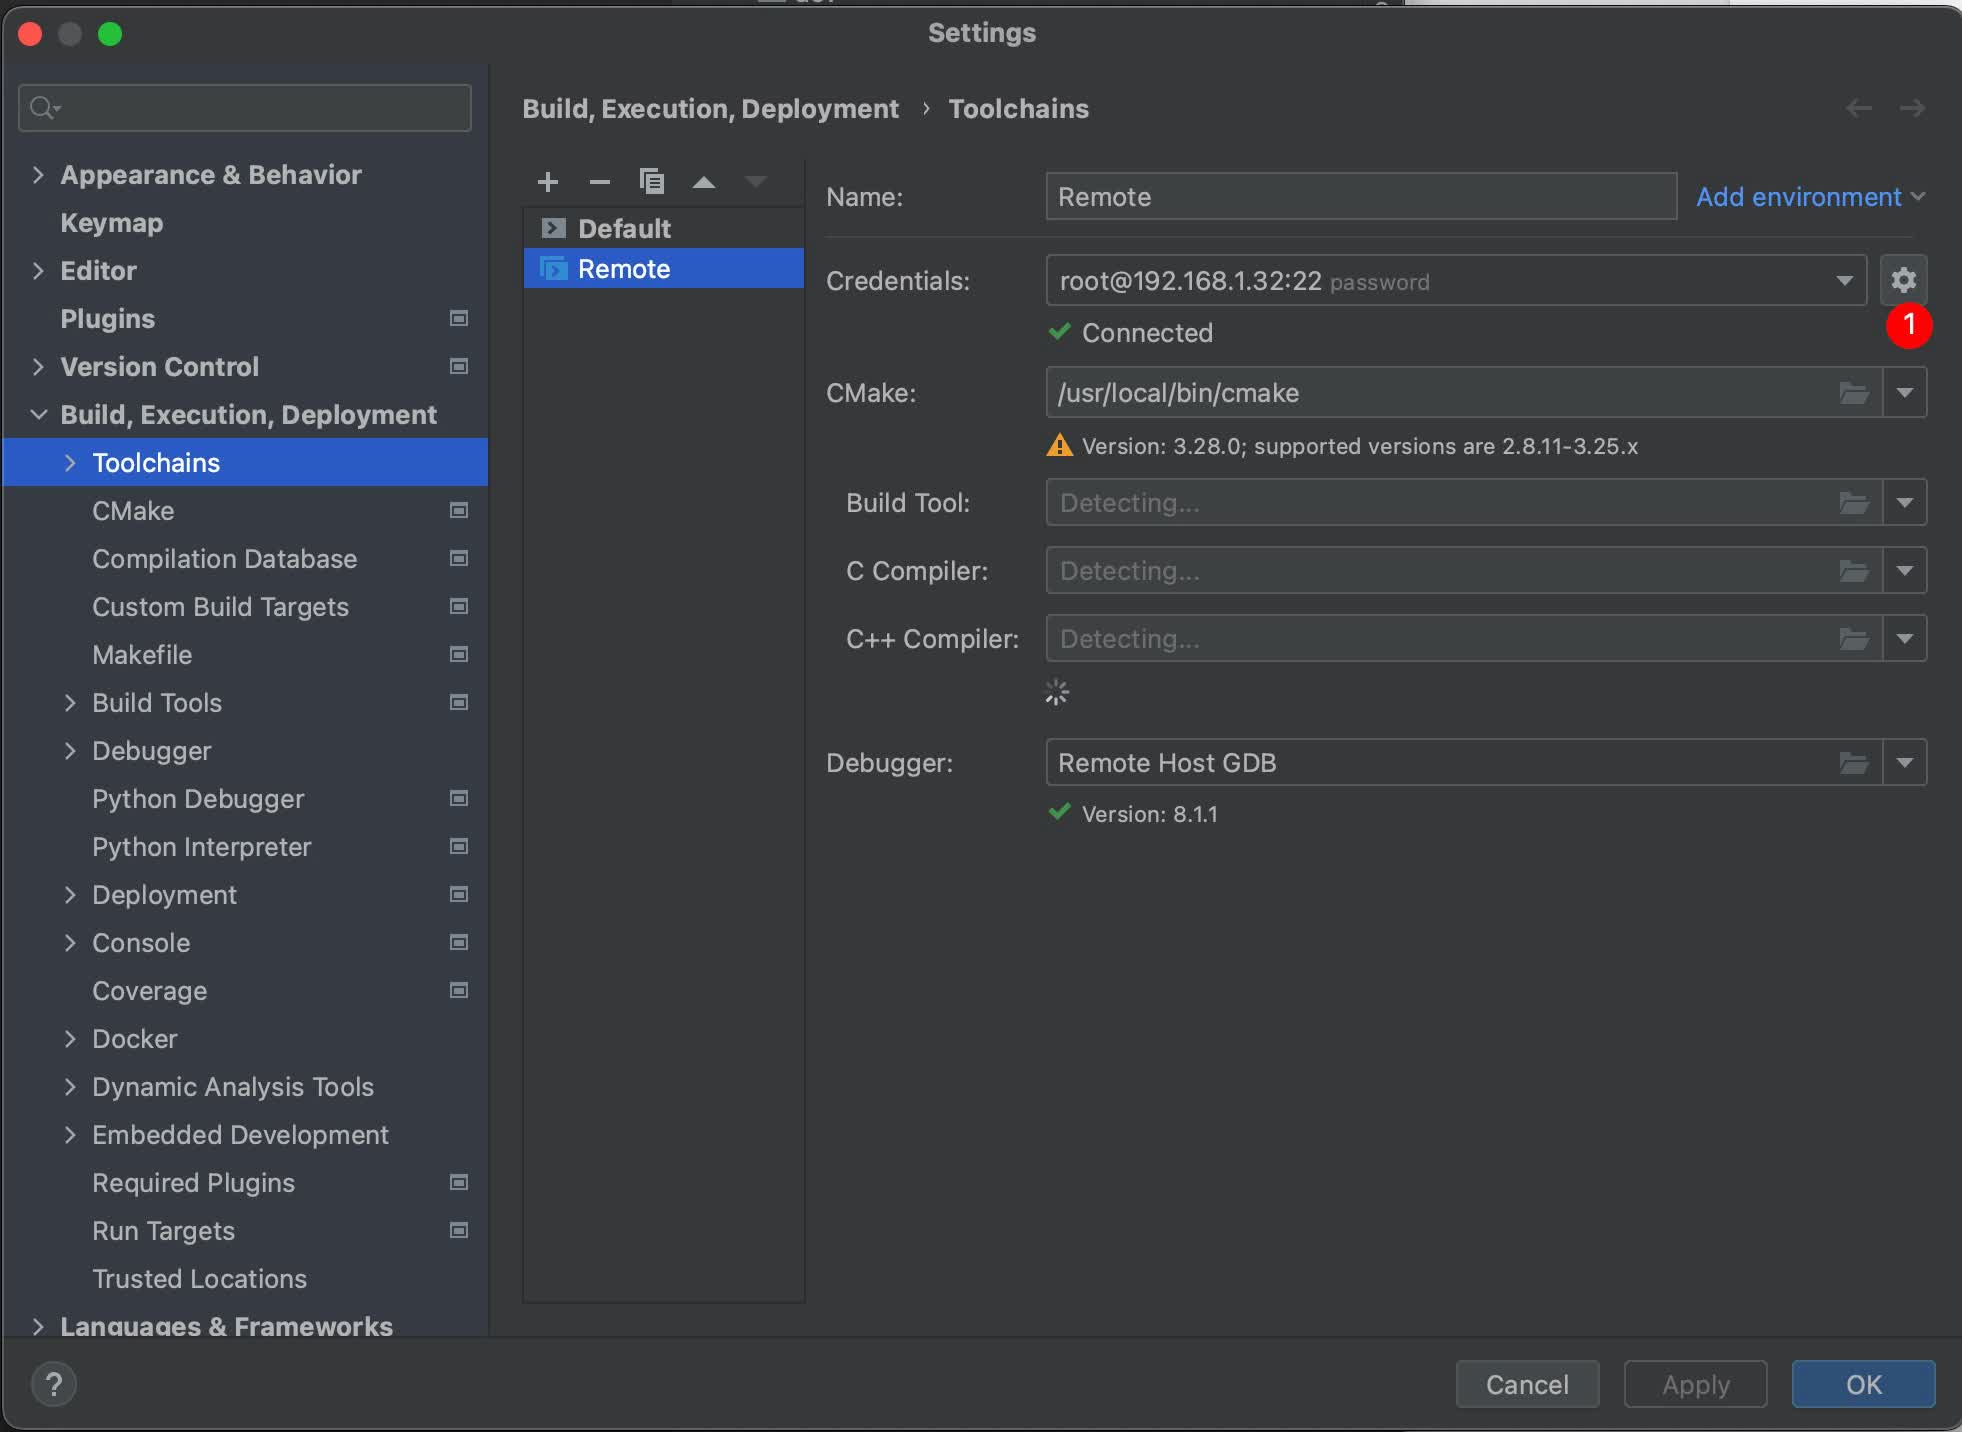Select Default toolchain in list
This screenshot has width=1962, height=1432.
(624, 229)
